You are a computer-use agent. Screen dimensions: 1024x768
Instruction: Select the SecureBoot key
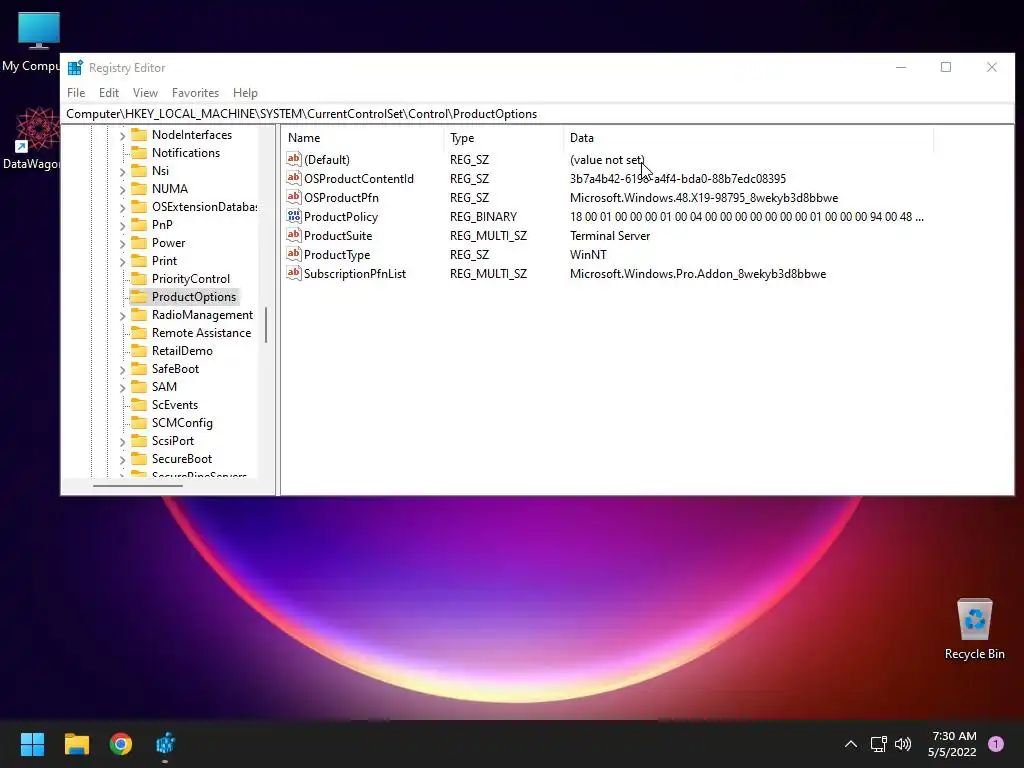(x=182, y=458)
